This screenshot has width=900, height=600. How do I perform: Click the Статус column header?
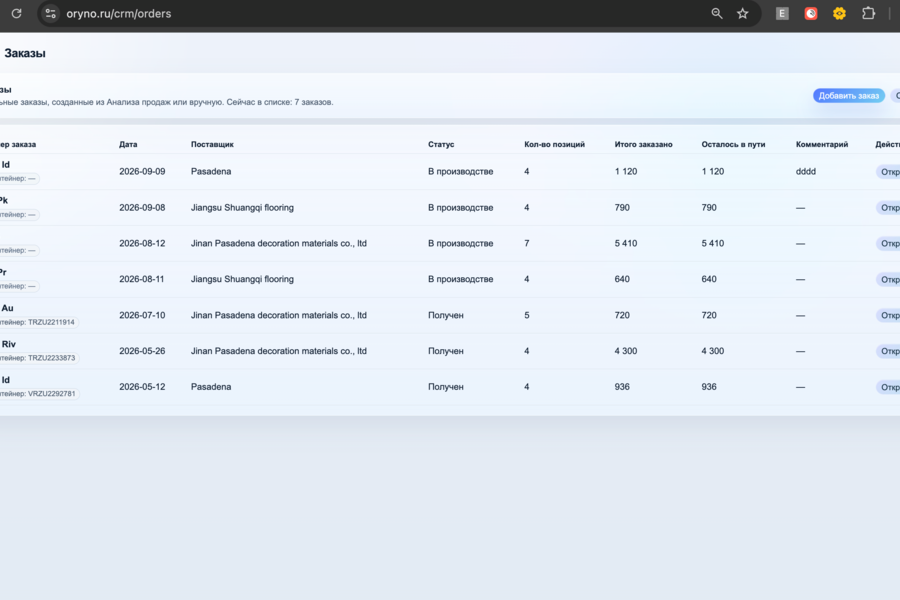coord(441,144)
